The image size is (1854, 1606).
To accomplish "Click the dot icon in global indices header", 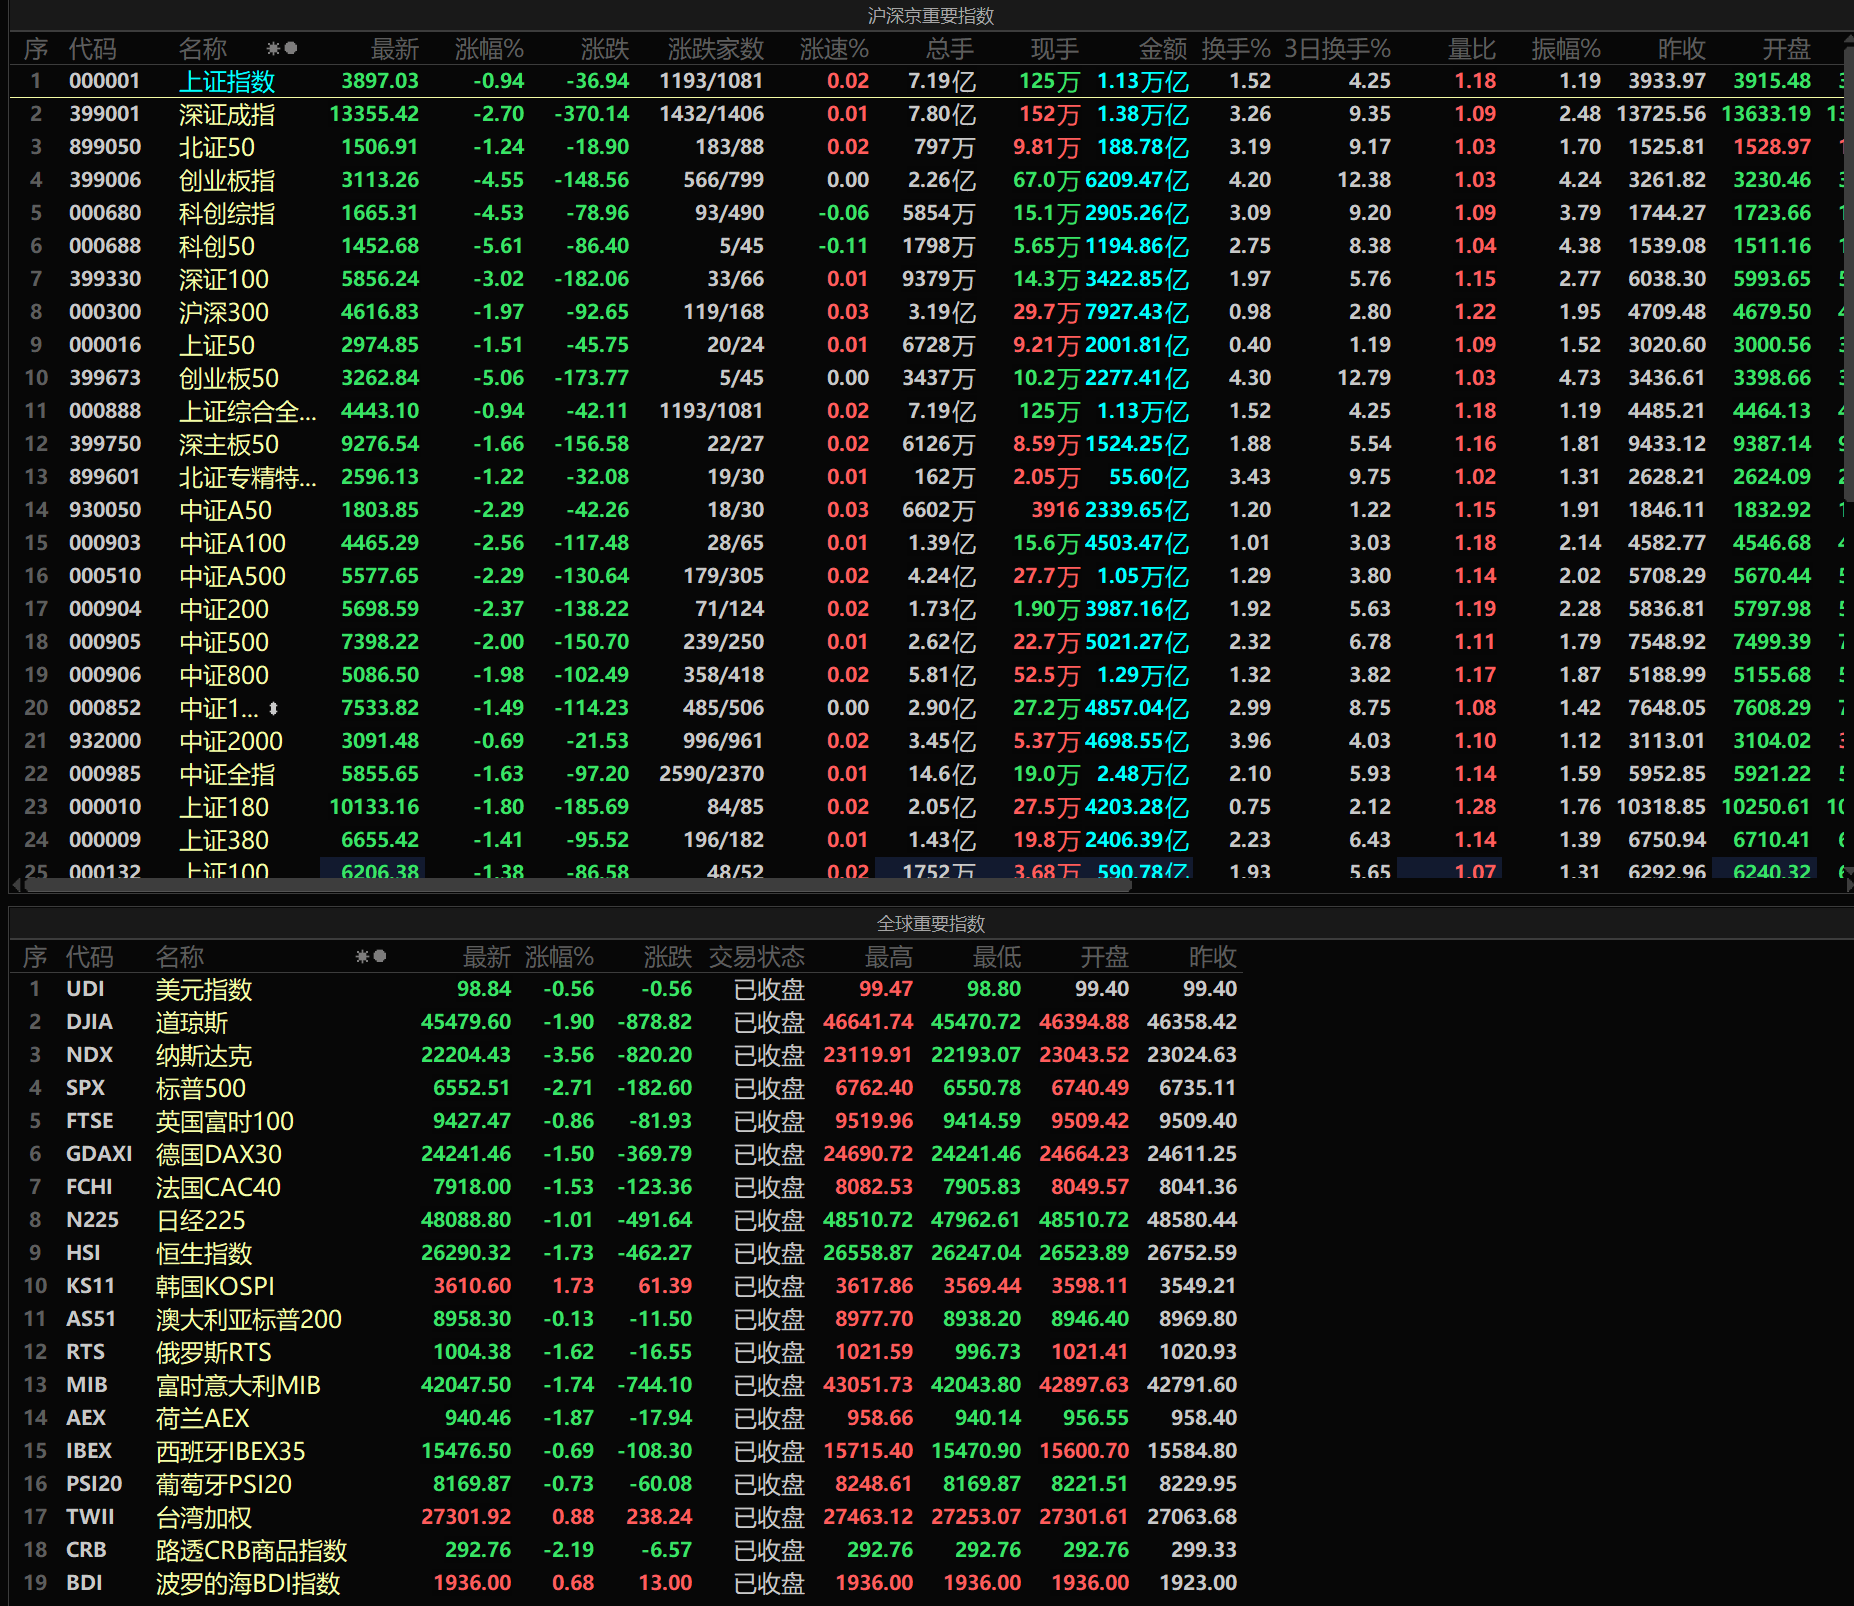I will click(x=380, y=957).
